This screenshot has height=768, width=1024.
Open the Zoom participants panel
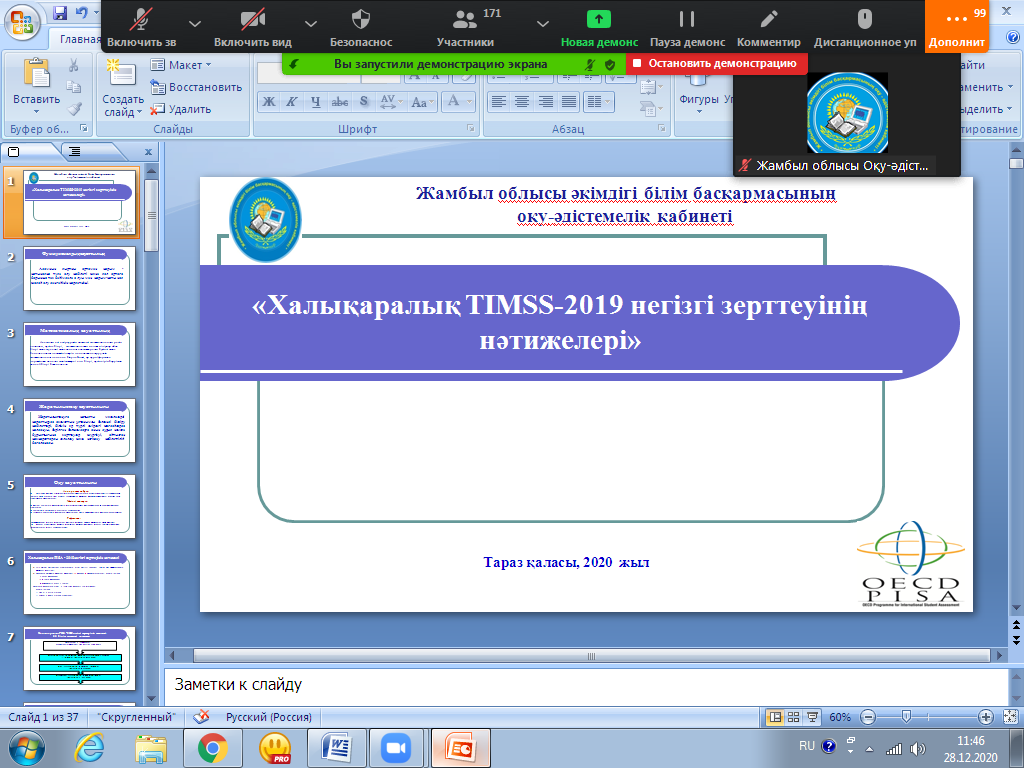click(465, 26)
